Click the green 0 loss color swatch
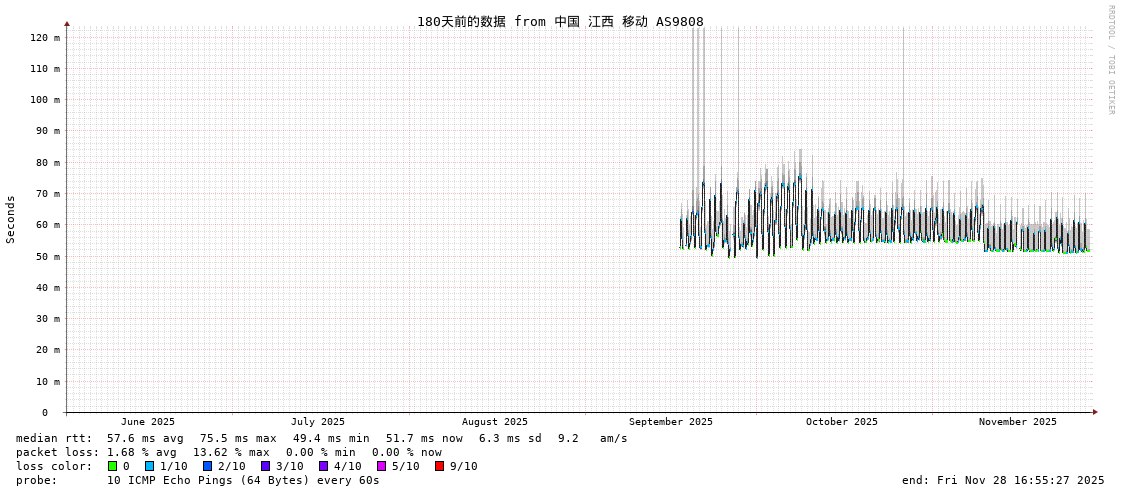This screenshot has height=494, width=1121. tap(113, 466)
